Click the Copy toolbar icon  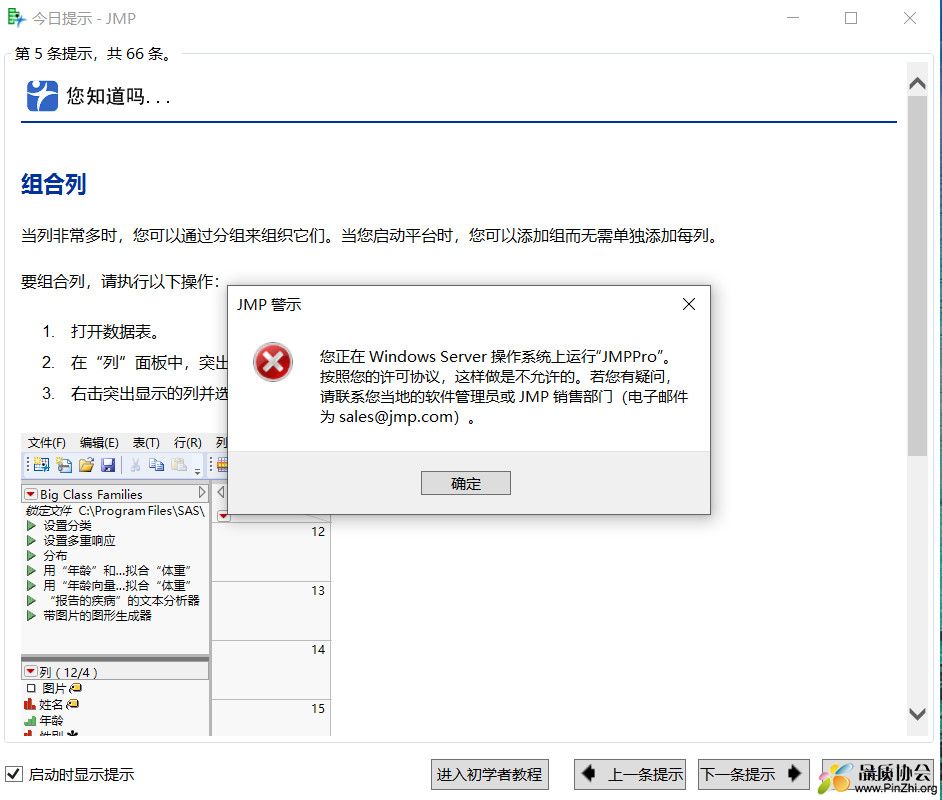click(x=156, y=464)
